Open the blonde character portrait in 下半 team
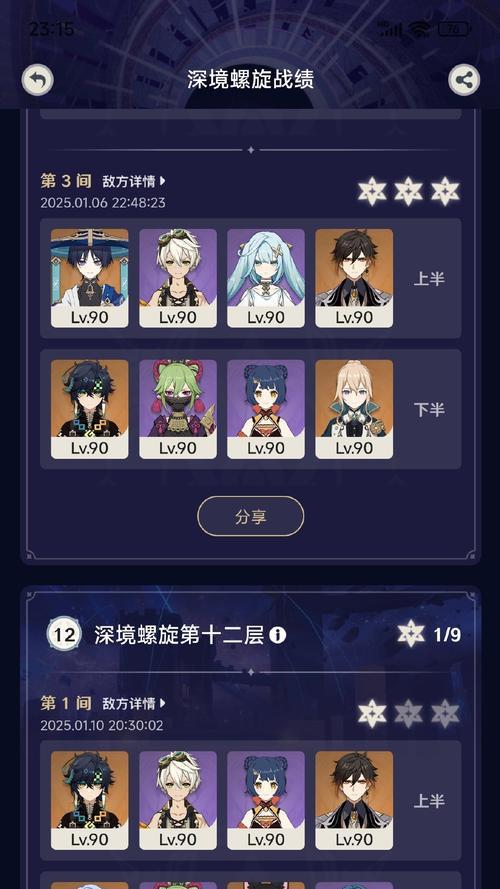Viewport: 500px width, 889px height. (354, 409)
